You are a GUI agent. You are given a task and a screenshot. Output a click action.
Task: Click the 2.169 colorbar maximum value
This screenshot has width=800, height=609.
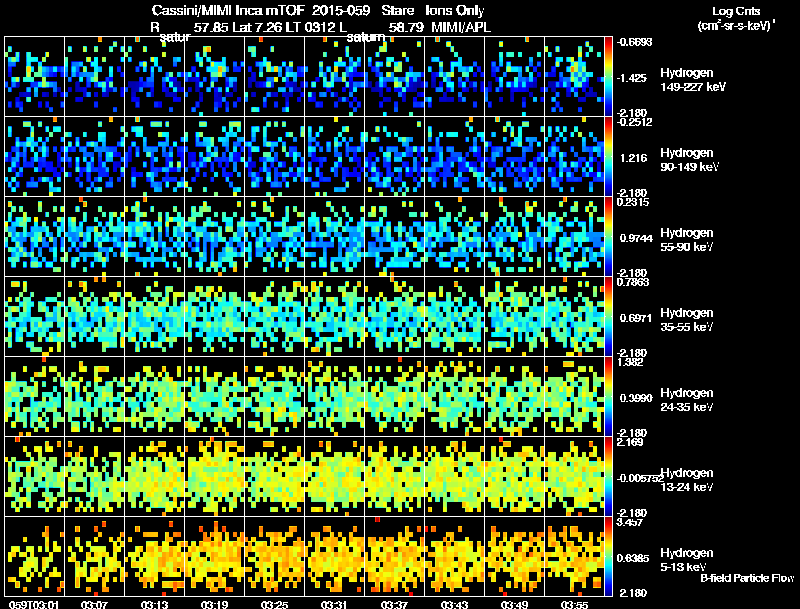point(630,442)
